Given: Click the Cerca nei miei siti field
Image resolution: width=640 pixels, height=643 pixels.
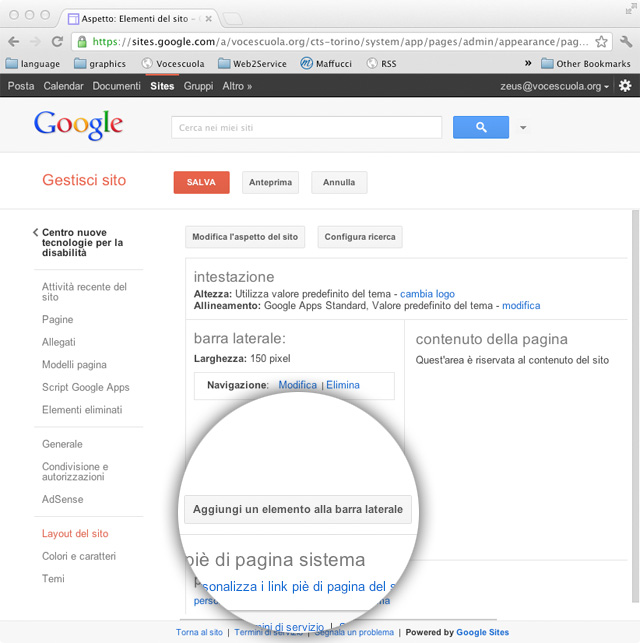Looking at the screenshot, I should 306,128.
